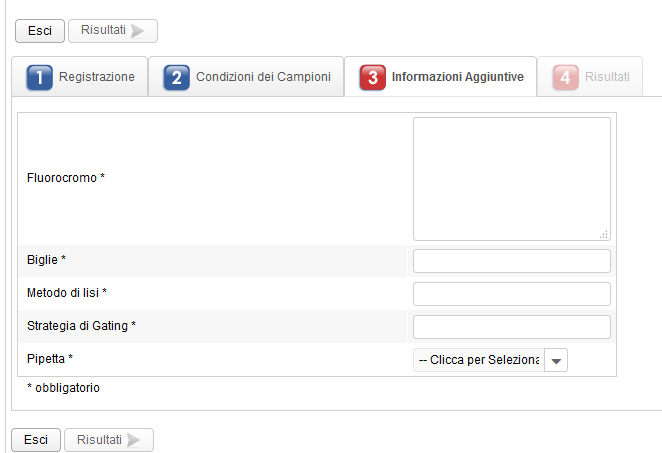Click the blue step 2 number icon
The width and height of the screenshot is (662, 453).
(x=176, y=77)
